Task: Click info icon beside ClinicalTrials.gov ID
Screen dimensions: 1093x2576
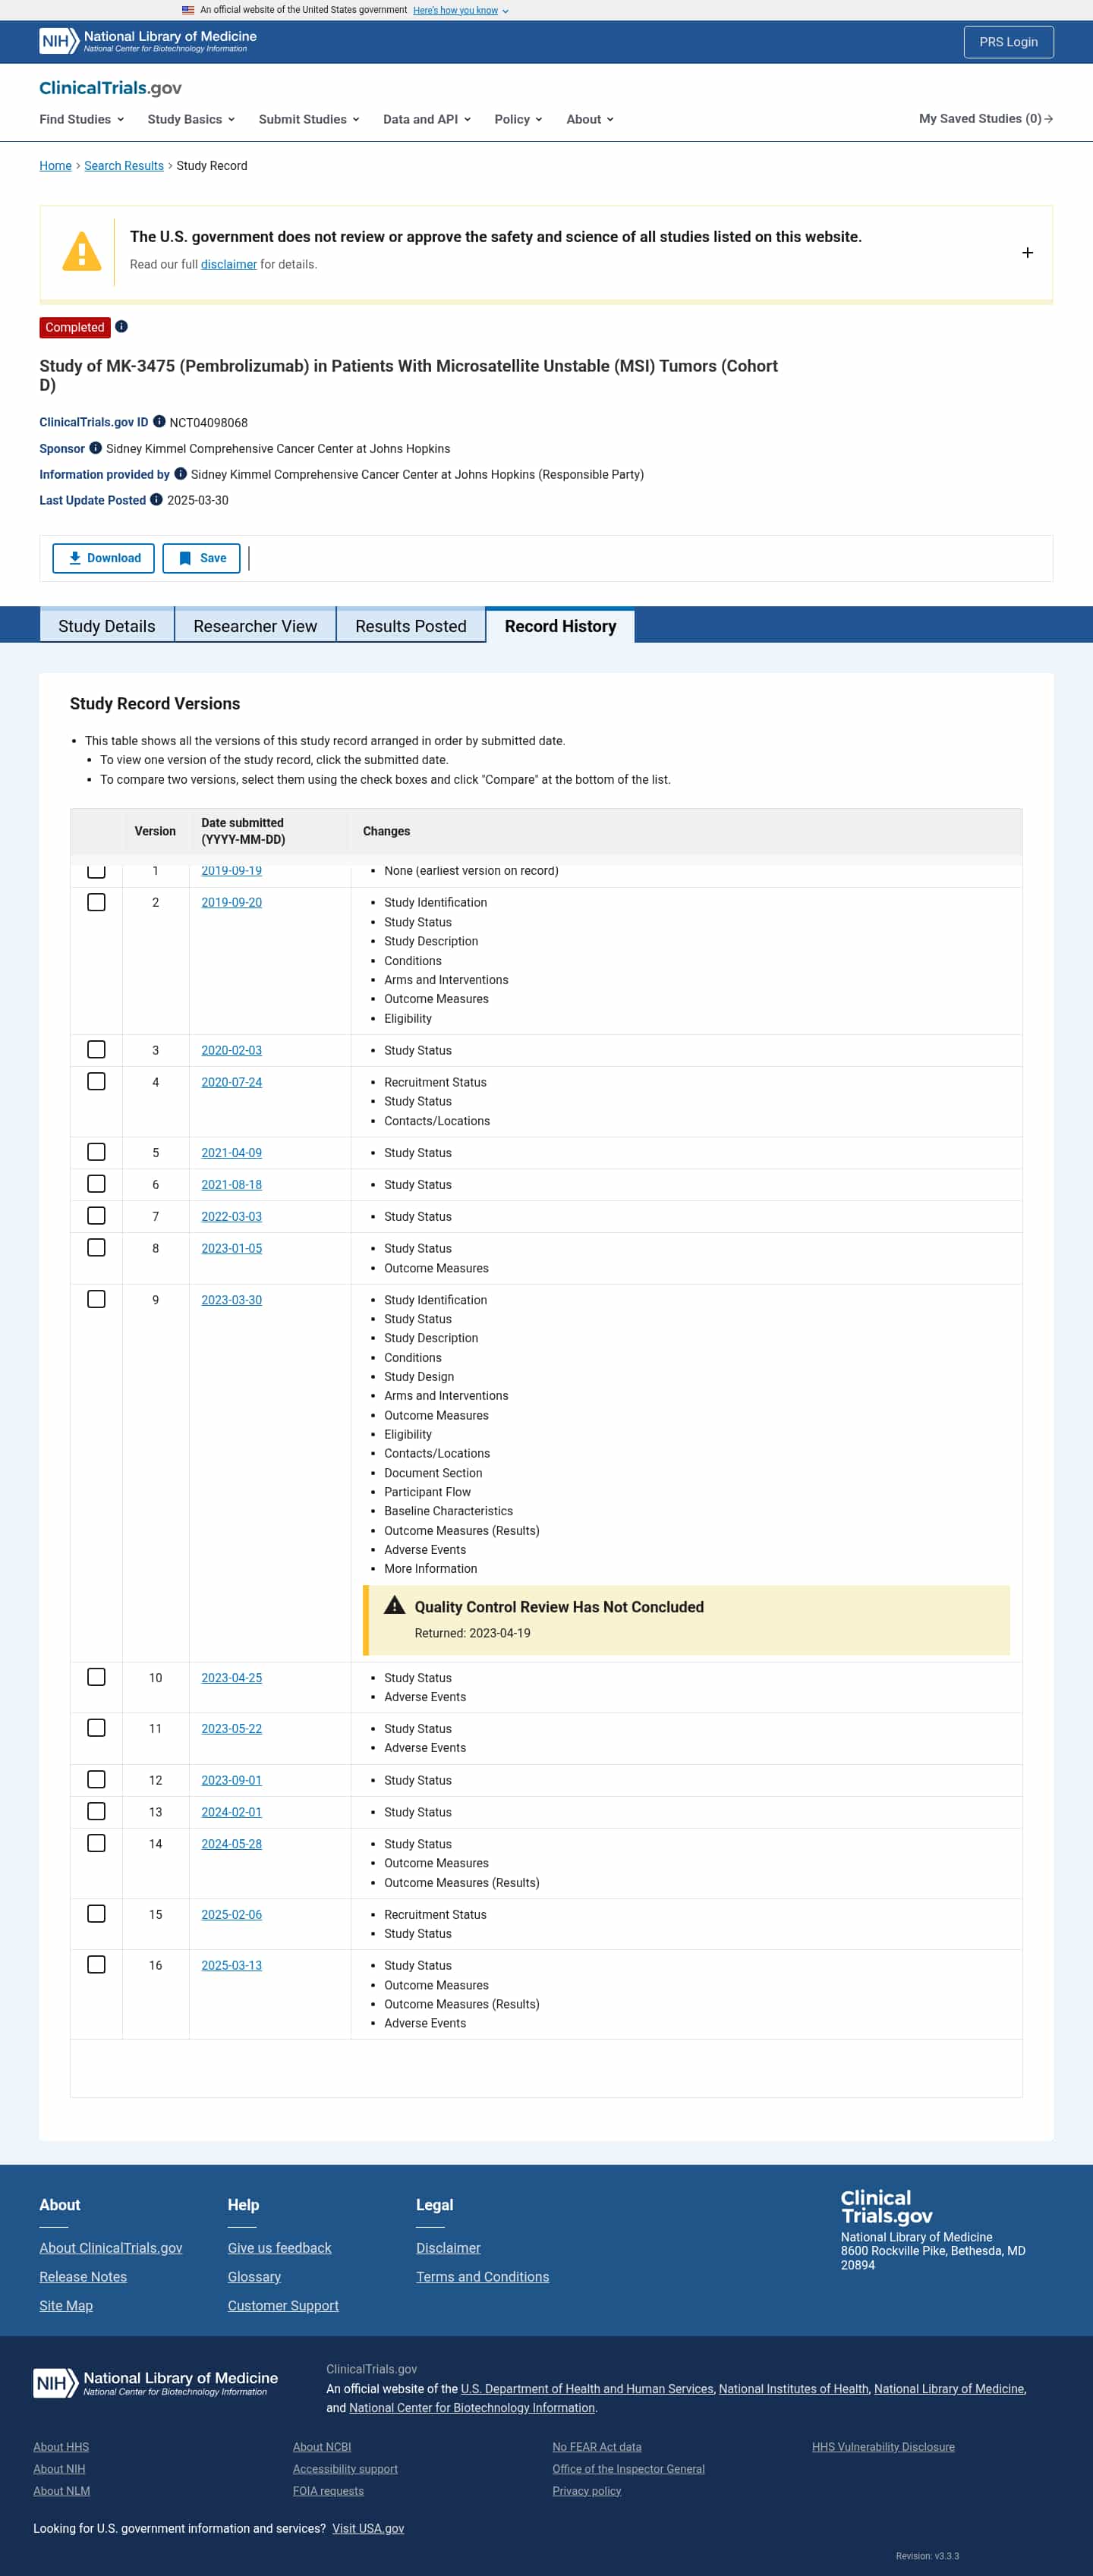Action: coord(159,422)
